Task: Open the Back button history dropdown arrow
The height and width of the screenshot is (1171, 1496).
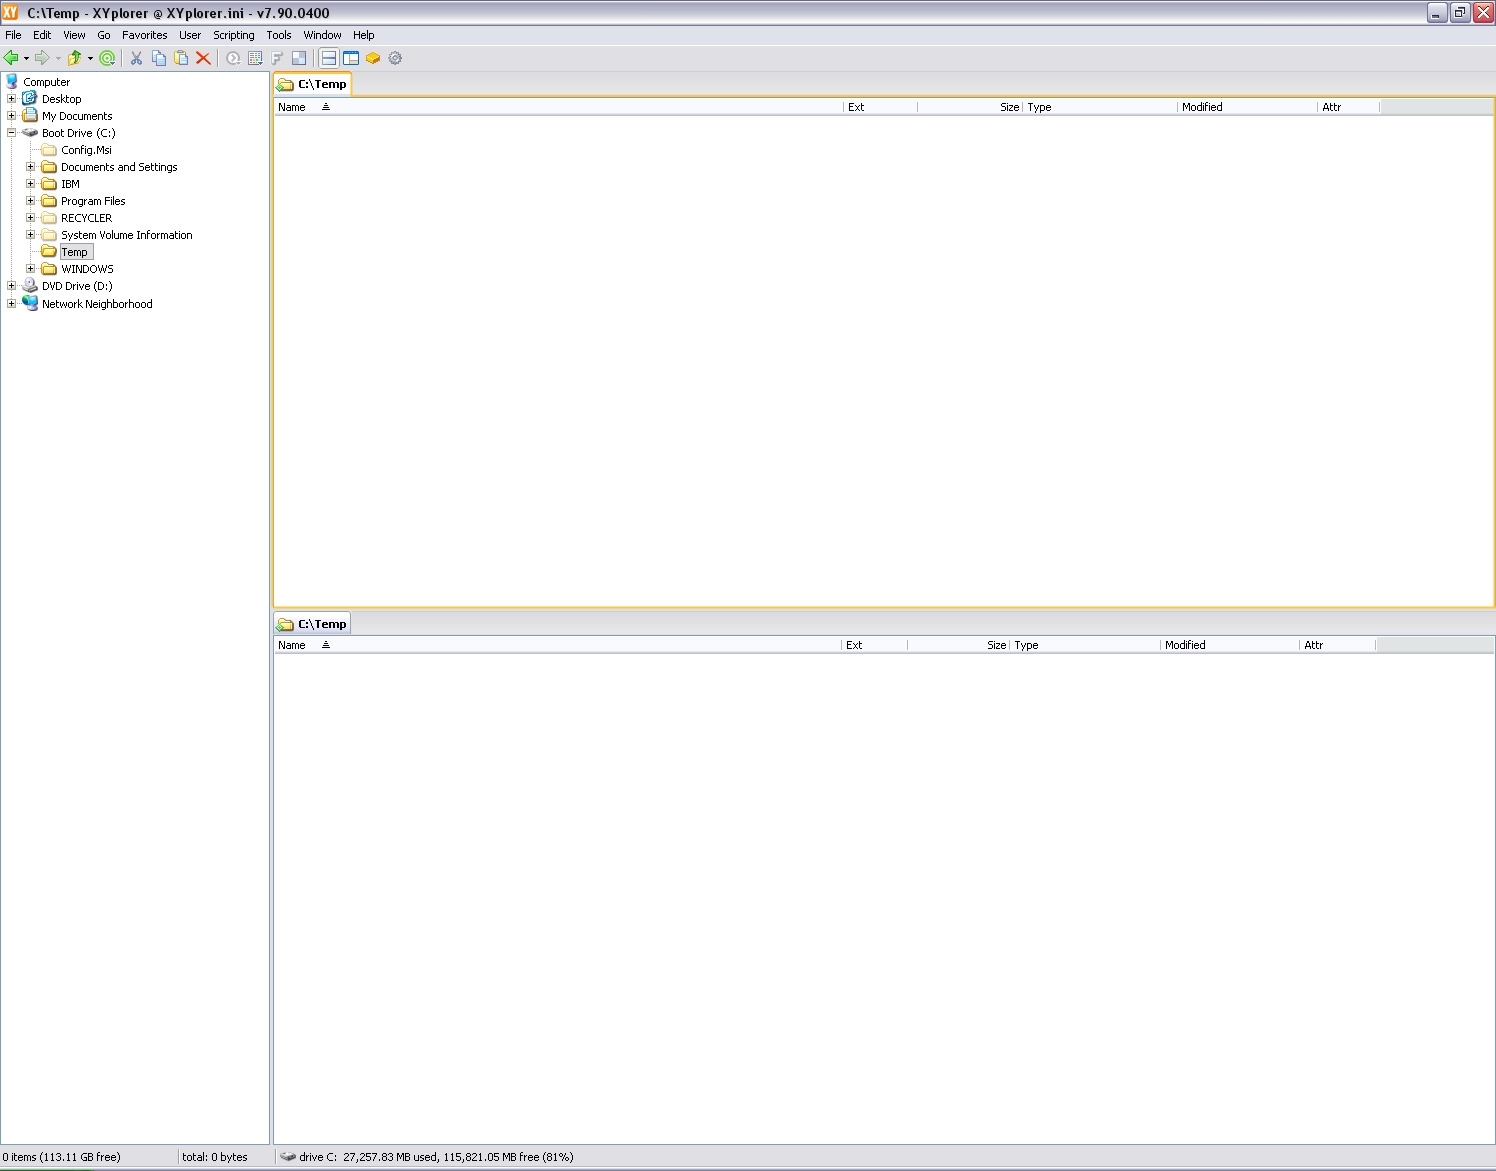Action: point(26,58)
